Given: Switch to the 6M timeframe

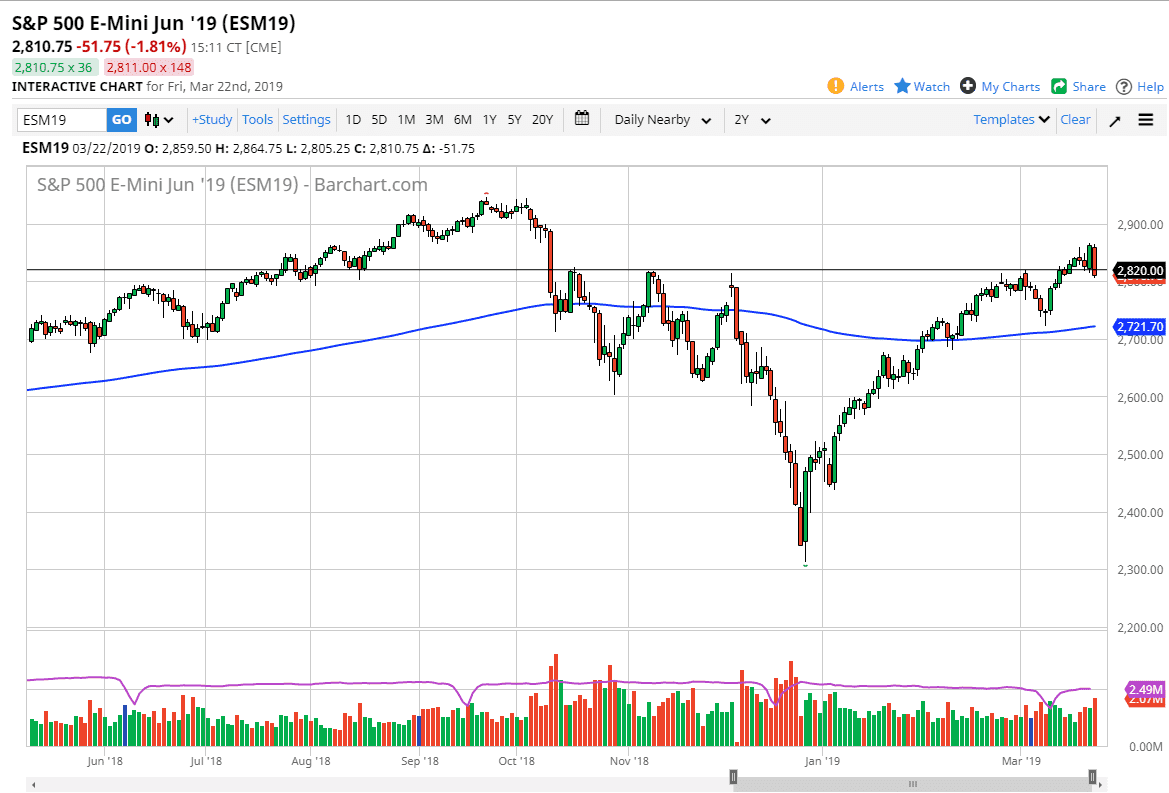Looking at the screenshot, I should (462, 119).
